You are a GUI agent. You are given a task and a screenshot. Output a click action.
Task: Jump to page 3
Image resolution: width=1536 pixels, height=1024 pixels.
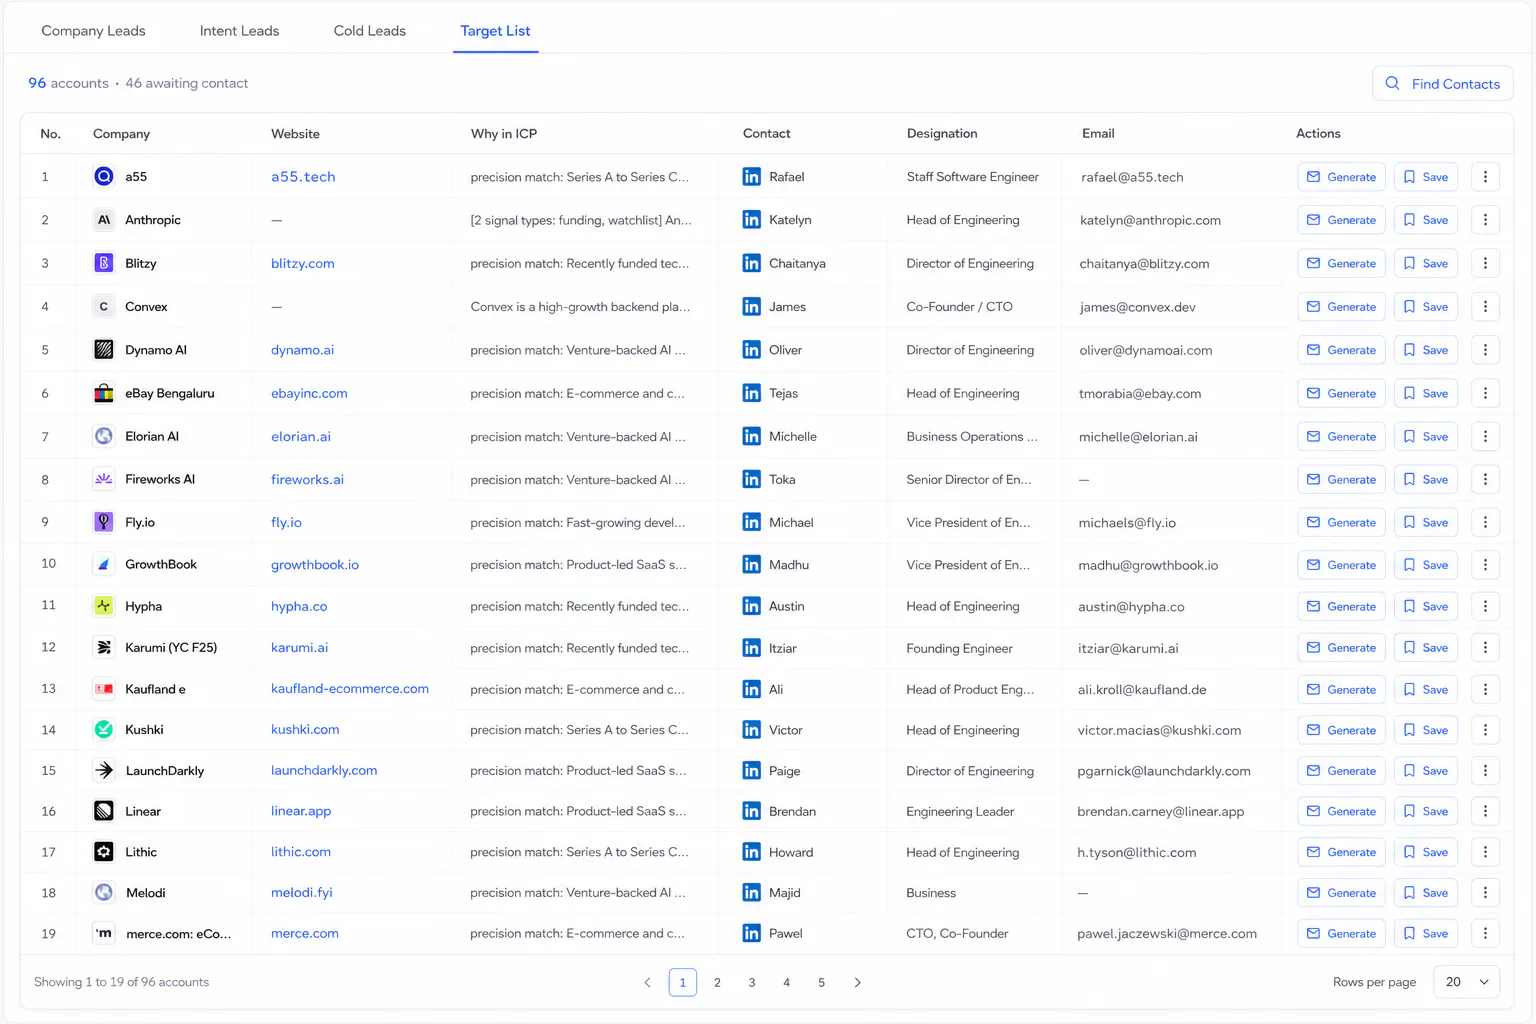tap(752, 982)
